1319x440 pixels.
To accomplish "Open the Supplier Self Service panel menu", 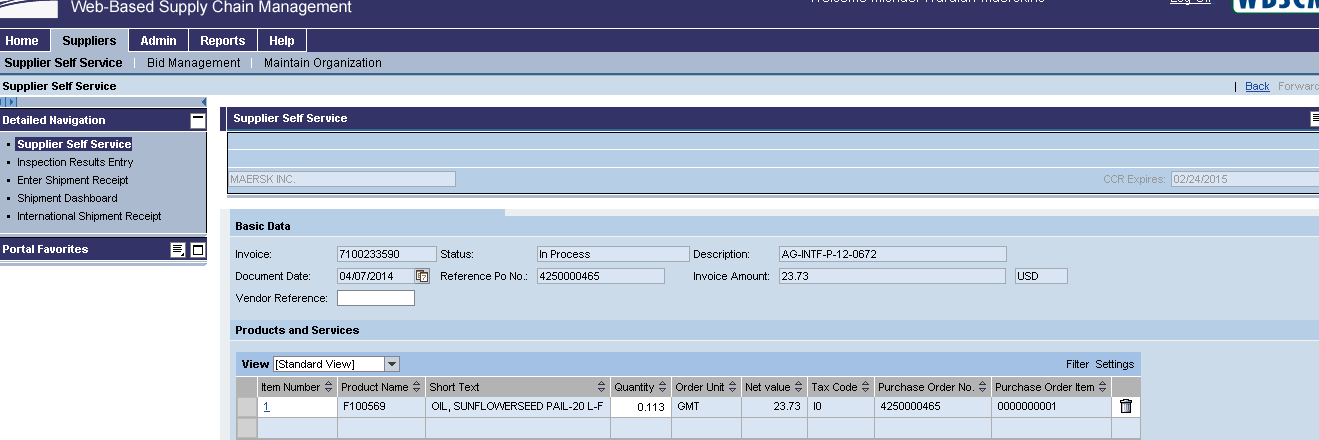I will coord(1314,119).
